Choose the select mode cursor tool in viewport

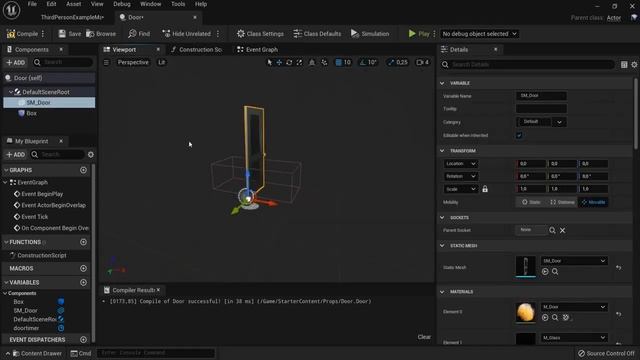tap(269, 62)
